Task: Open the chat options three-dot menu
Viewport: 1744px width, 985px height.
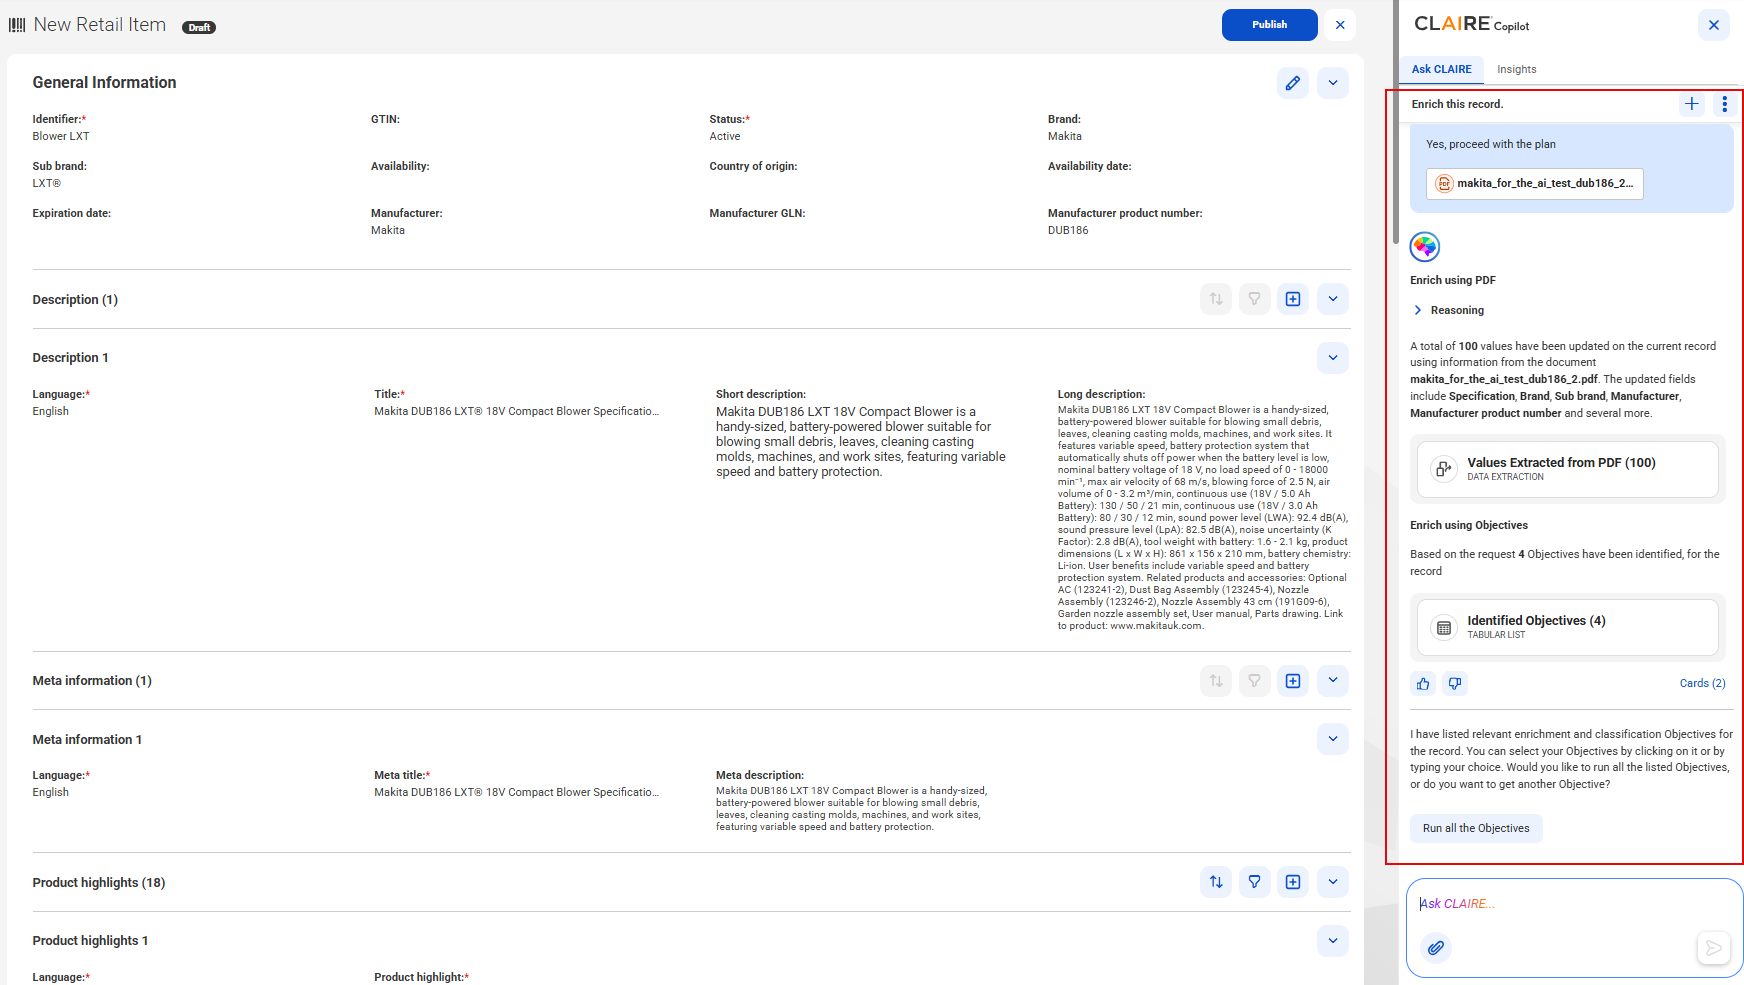Action: [x=1724, y=104]
